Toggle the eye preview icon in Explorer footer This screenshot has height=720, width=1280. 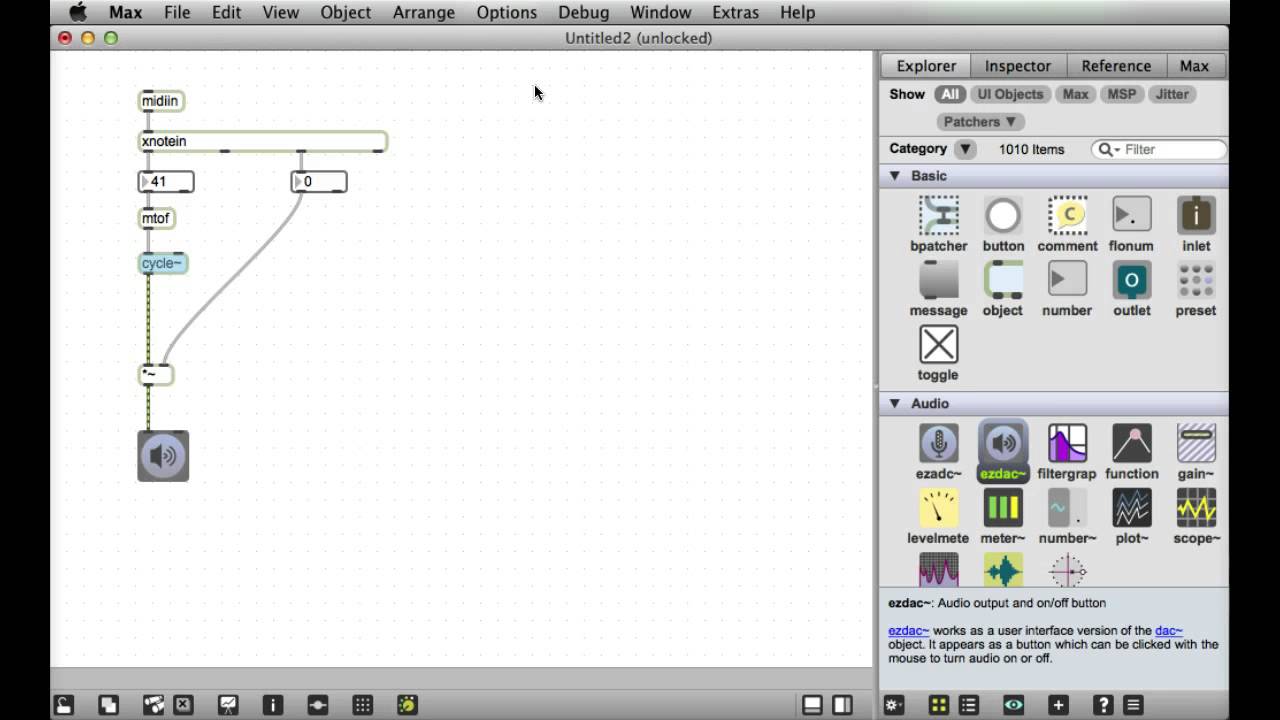tap(1014, 705)
